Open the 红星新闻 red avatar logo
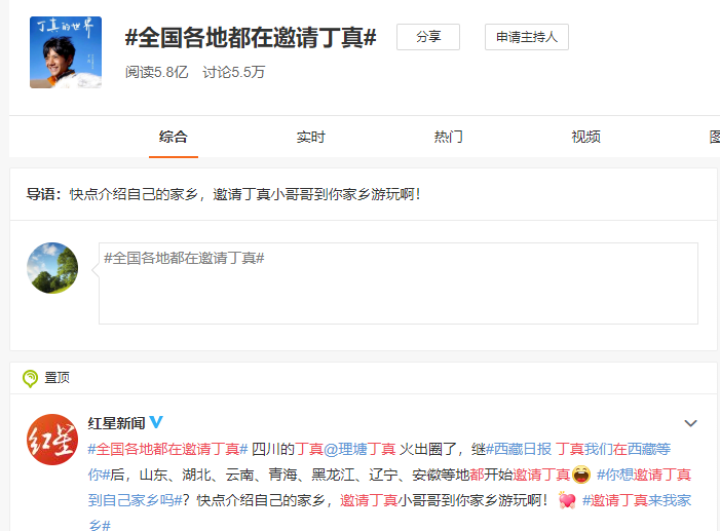The height and width of the screenshot is (531, 720). click(x=52, y=439)
